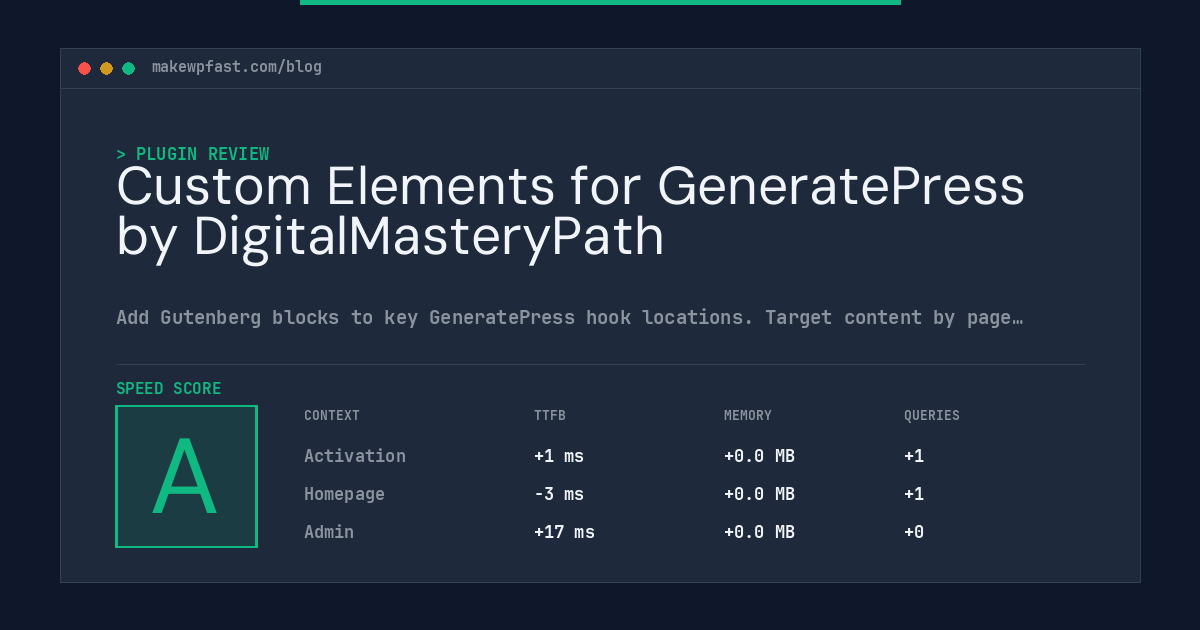Select the Activation row label

click(355, 456)
